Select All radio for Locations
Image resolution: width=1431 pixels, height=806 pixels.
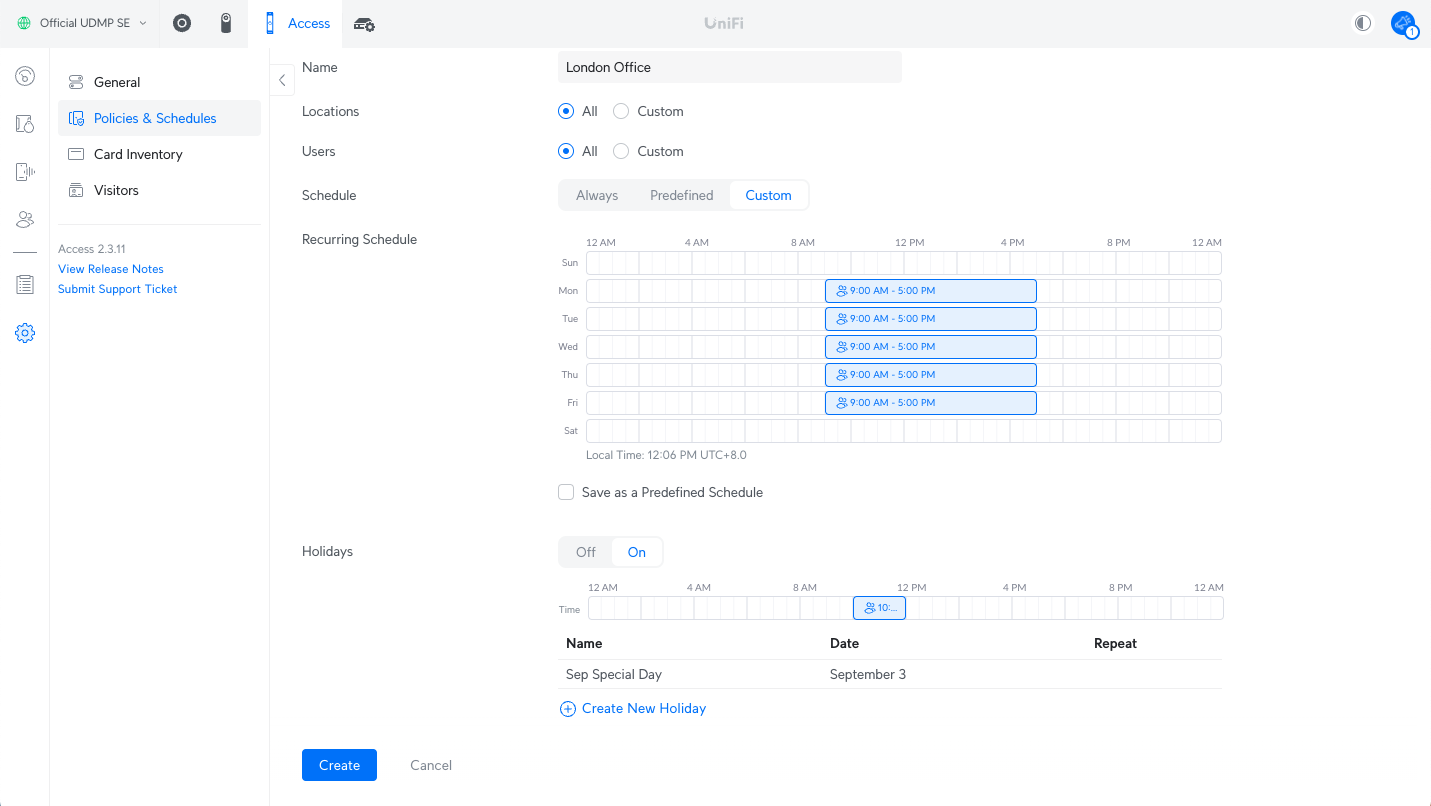point(566,111)
